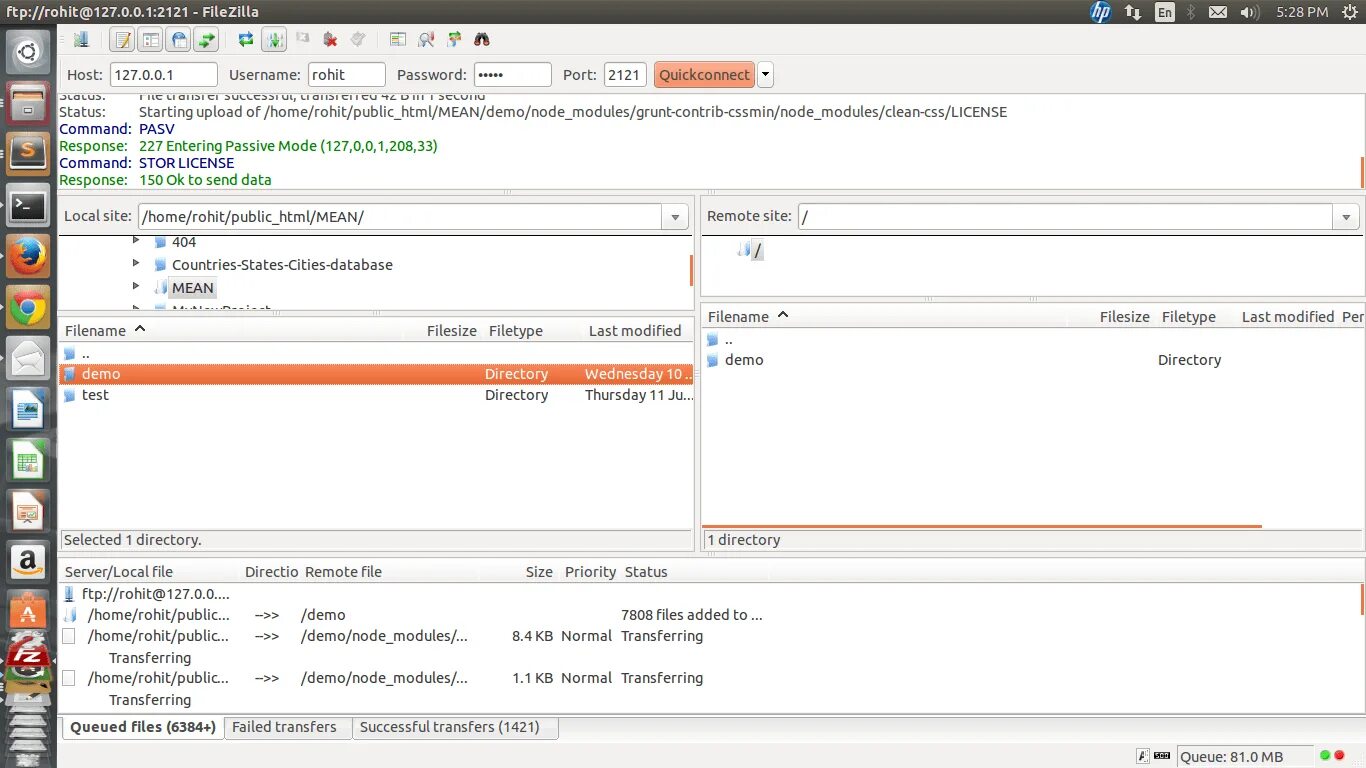This screenshot has width=1366, height=768.
Task: Focus the Host input field
Action: click(x=164, y=75)
